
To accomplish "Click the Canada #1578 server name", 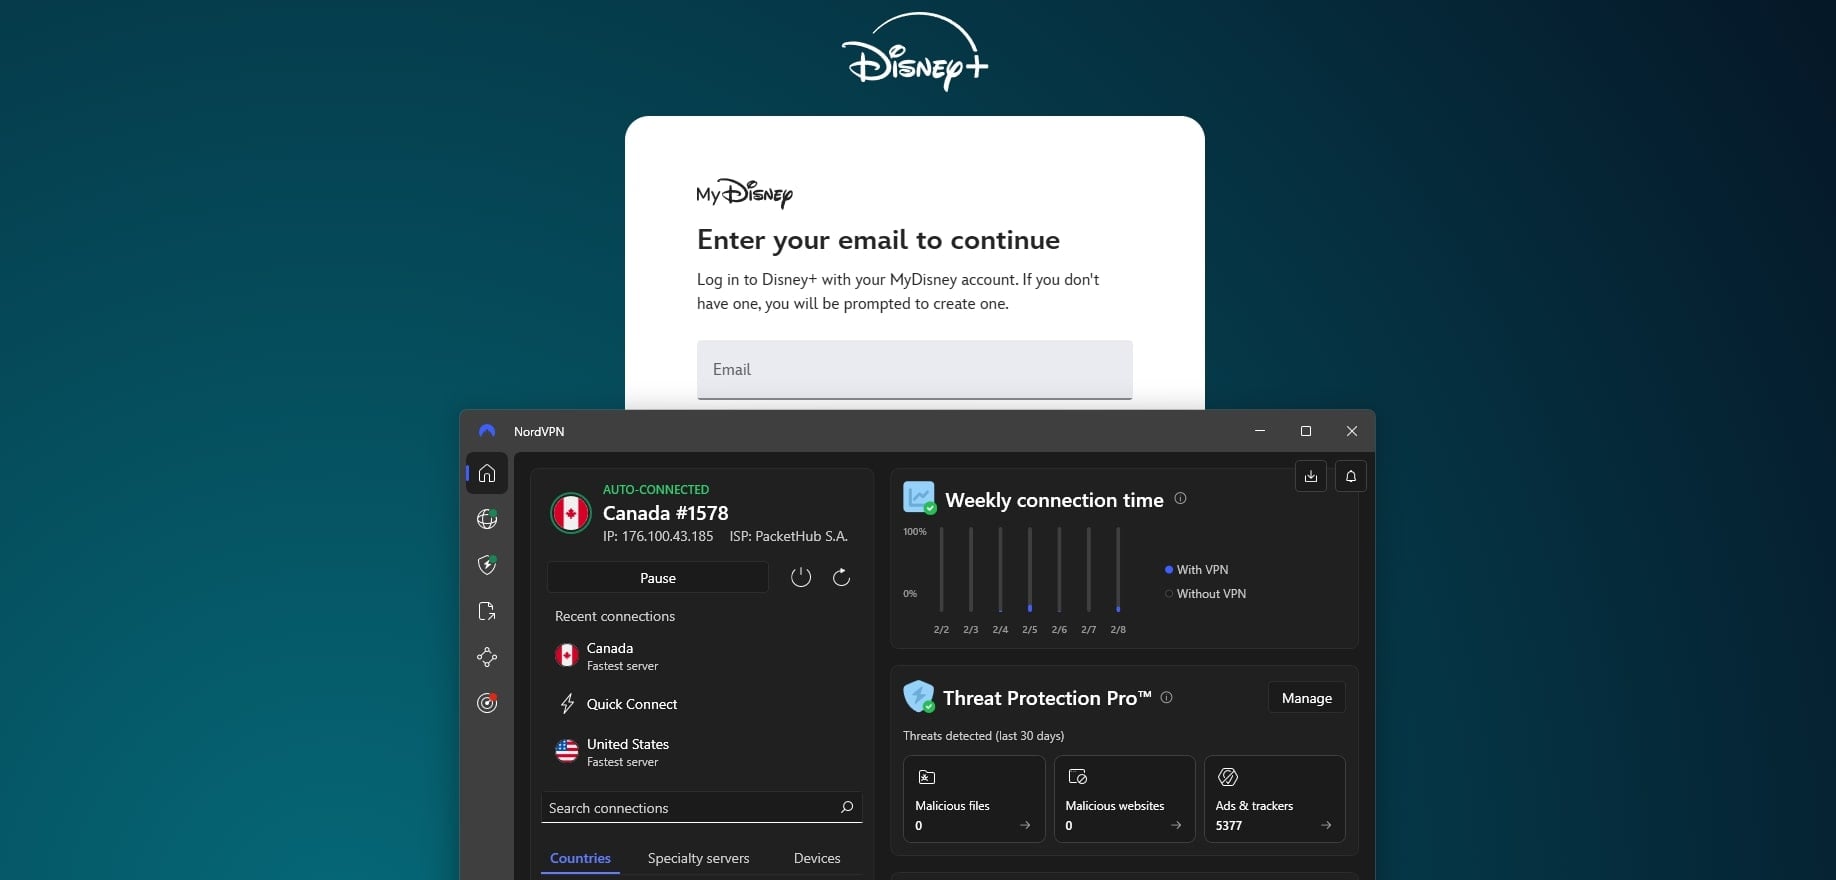I will (666, 513).
